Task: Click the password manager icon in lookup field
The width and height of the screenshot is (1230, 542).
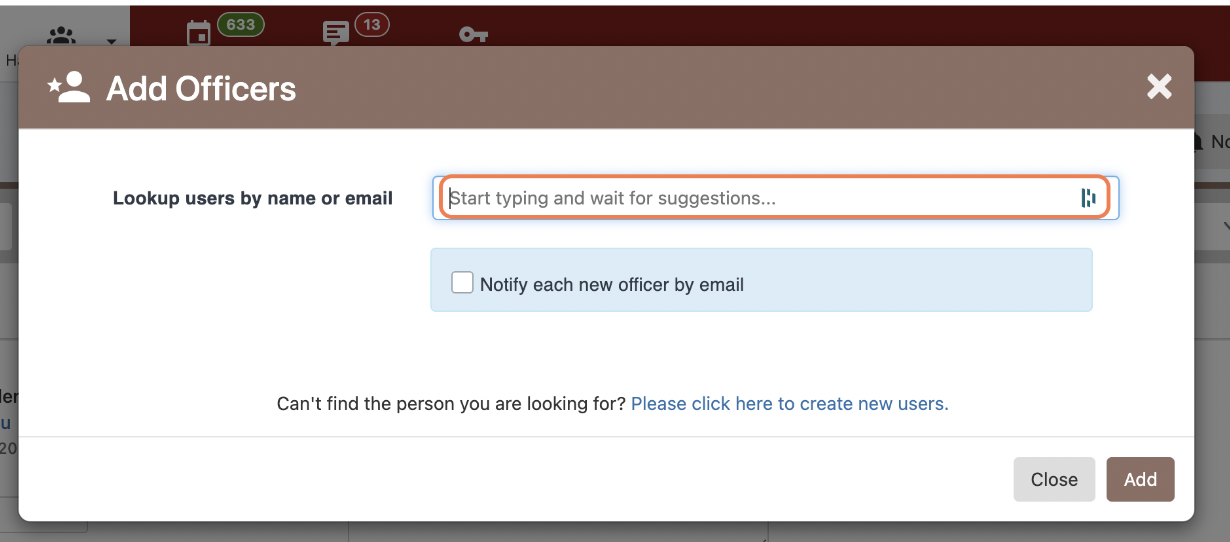Action: point(1088,198)
